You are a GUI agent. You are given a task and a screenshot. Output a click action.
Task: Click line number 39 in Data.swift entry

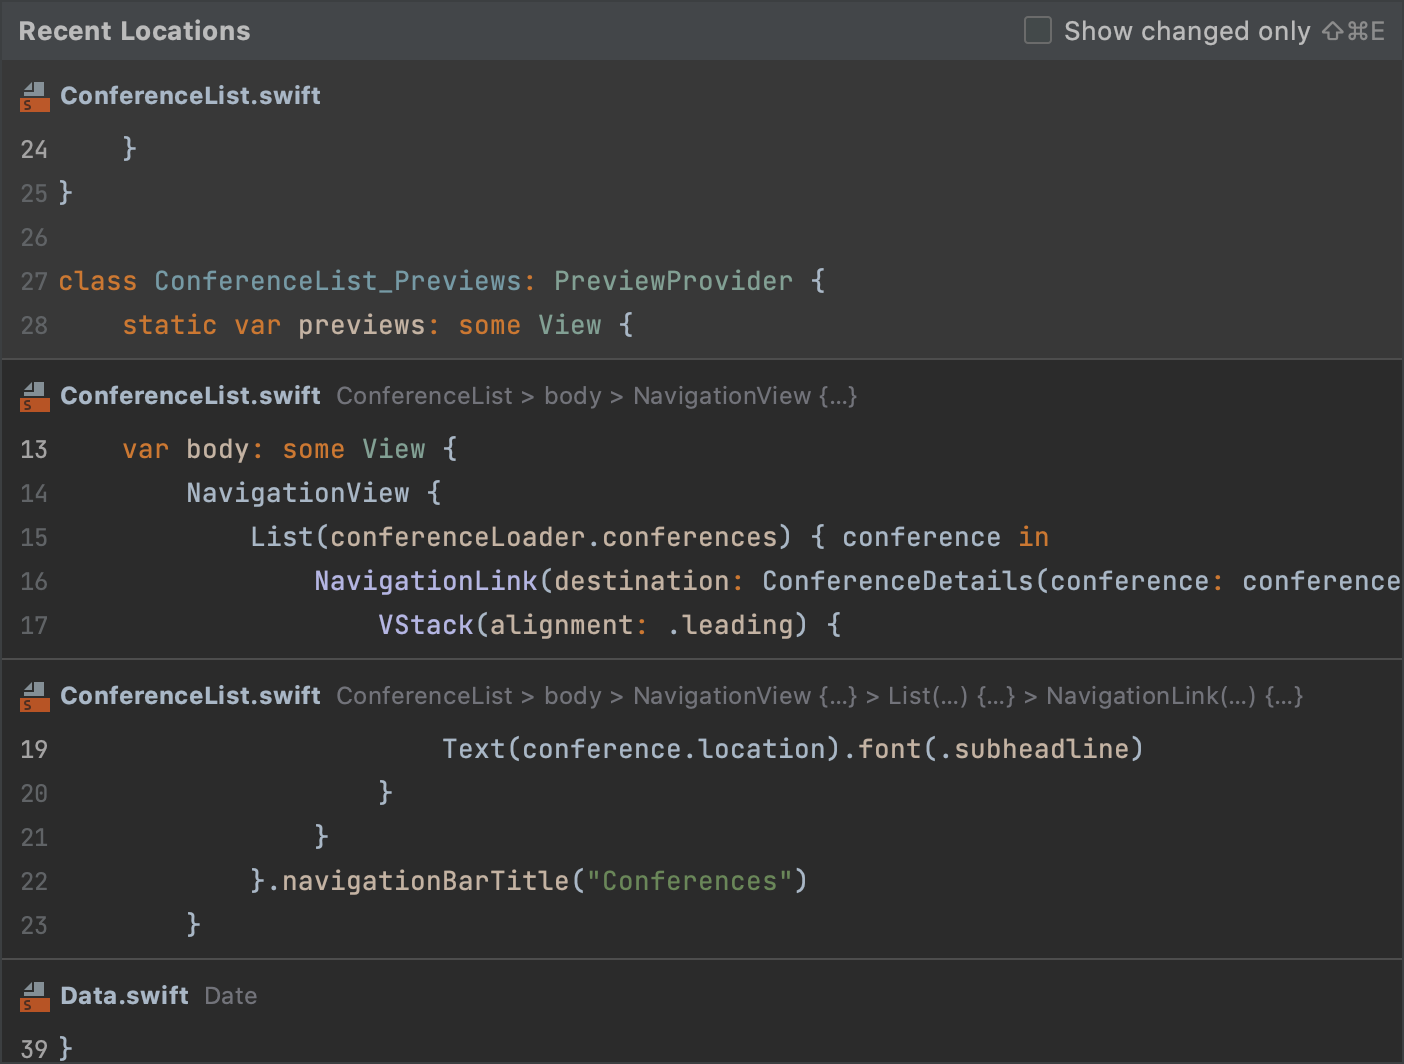(x=34, y=1048)
